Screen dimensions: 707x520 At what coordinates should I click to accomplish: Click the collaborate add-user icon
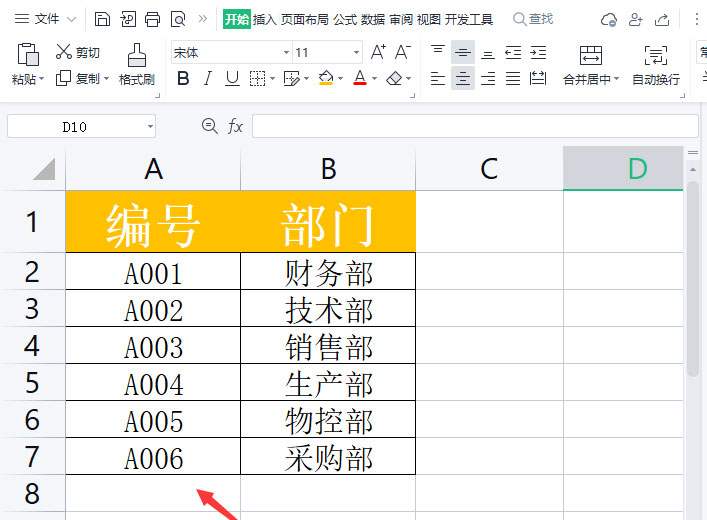[635, 19]
